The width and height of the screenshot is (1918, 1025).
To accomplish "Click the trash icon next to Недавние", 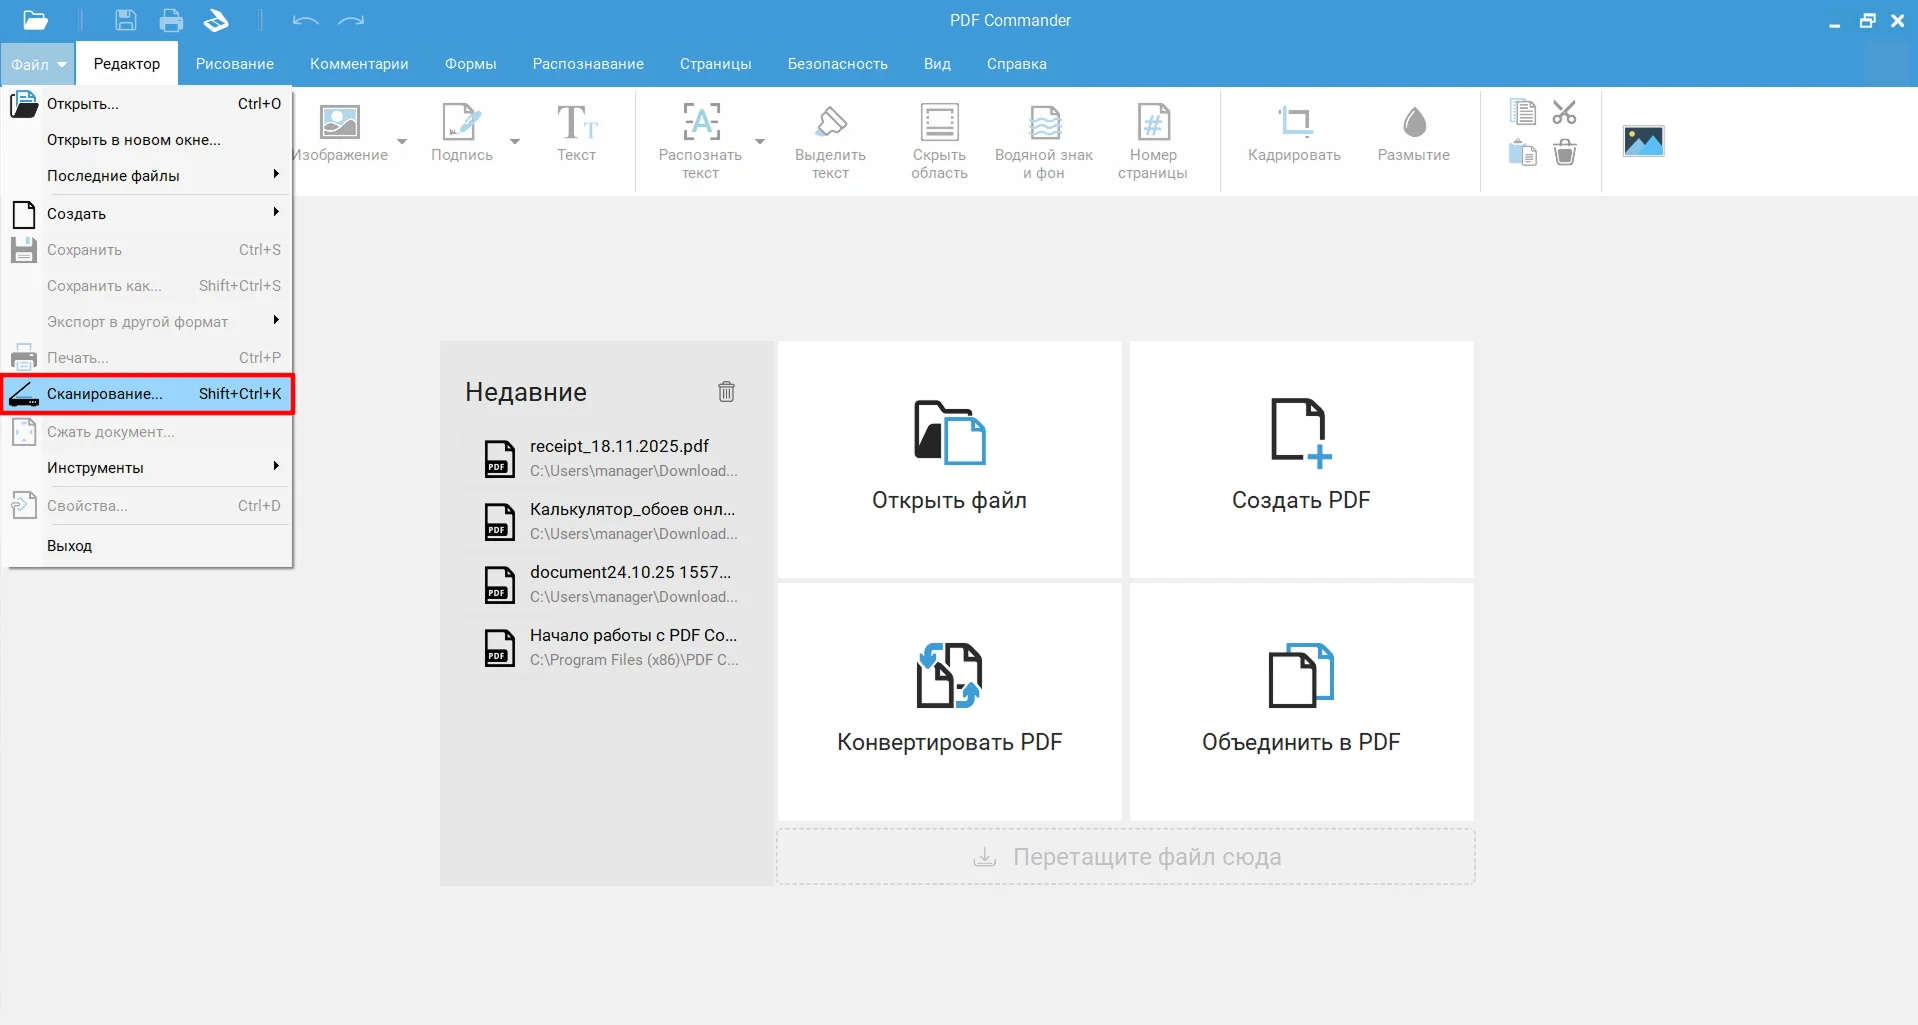I will tap(726, 392).
